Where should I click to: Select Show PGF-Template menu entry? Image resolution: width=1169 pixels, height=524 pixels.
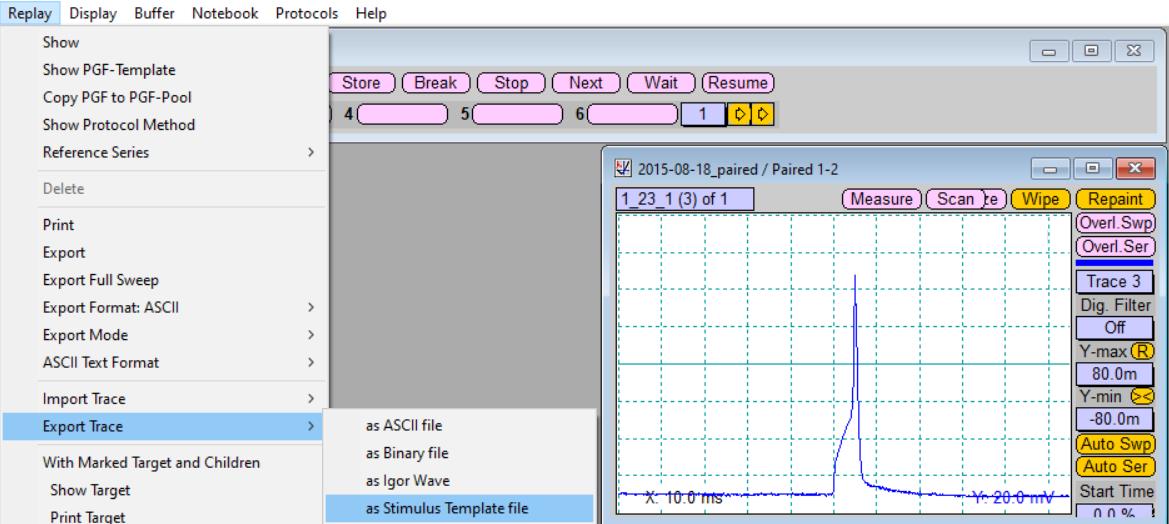[x=165, y=70]
